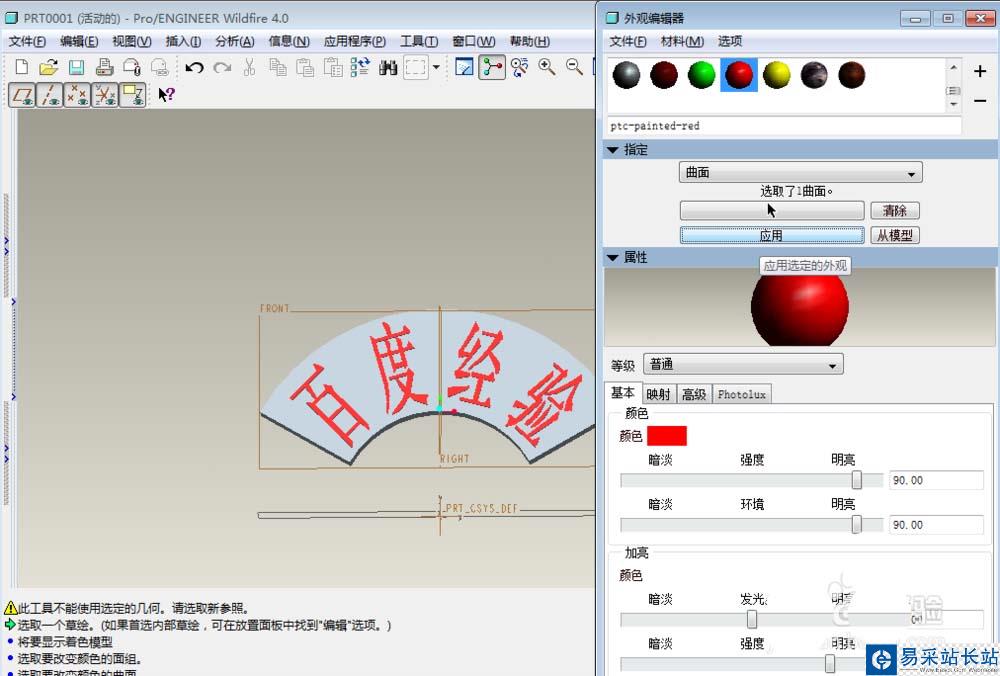Open the 曲面 assignment dropdown

[x=800, y=173]
